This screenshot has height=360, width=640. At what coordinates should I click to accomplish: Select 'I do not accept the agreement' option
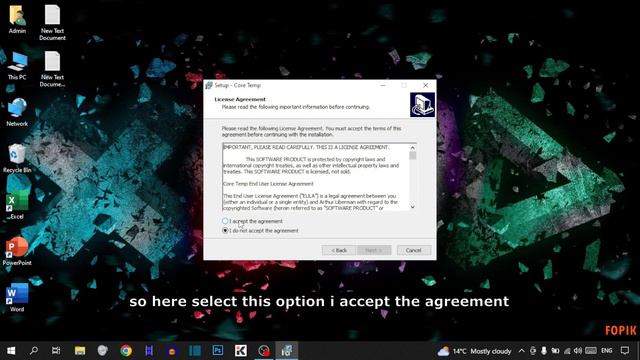pos(225,231)
